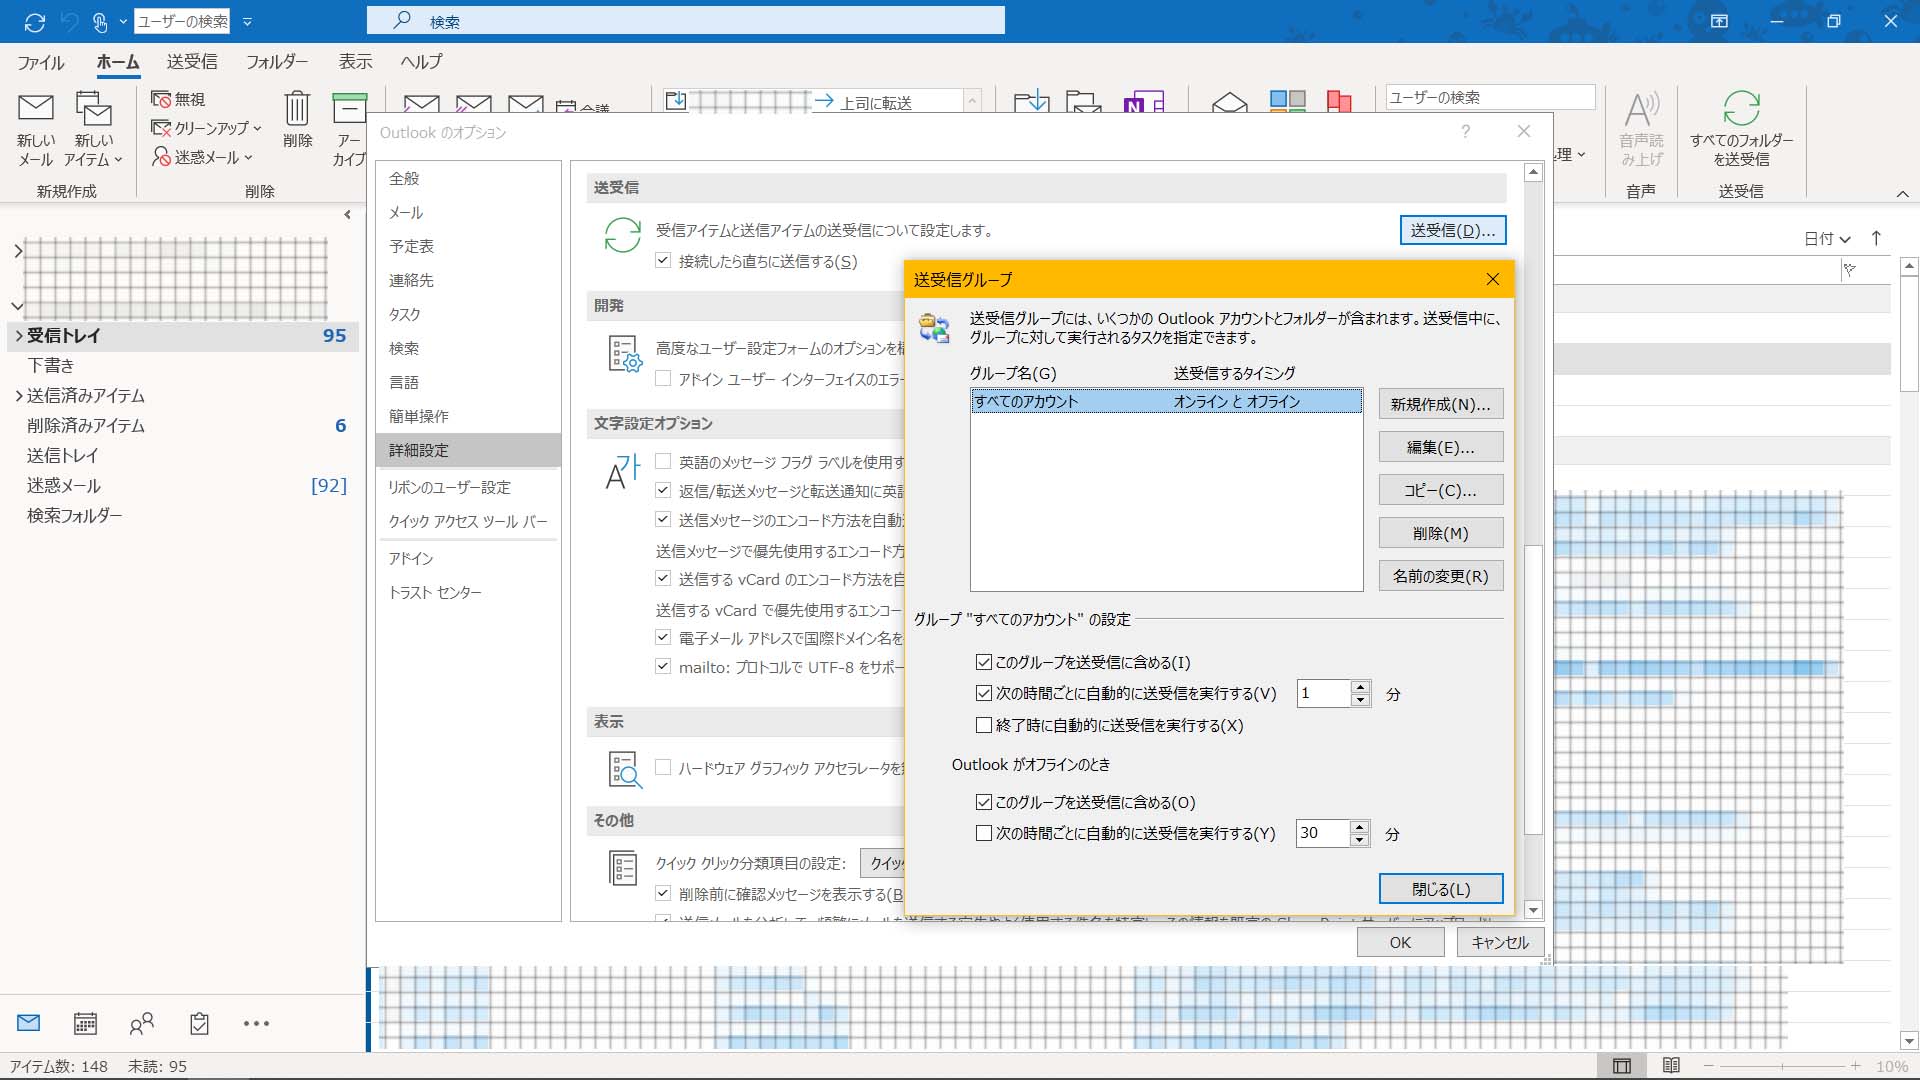Increase the online interval minutes spinner

pos(1360,687)
